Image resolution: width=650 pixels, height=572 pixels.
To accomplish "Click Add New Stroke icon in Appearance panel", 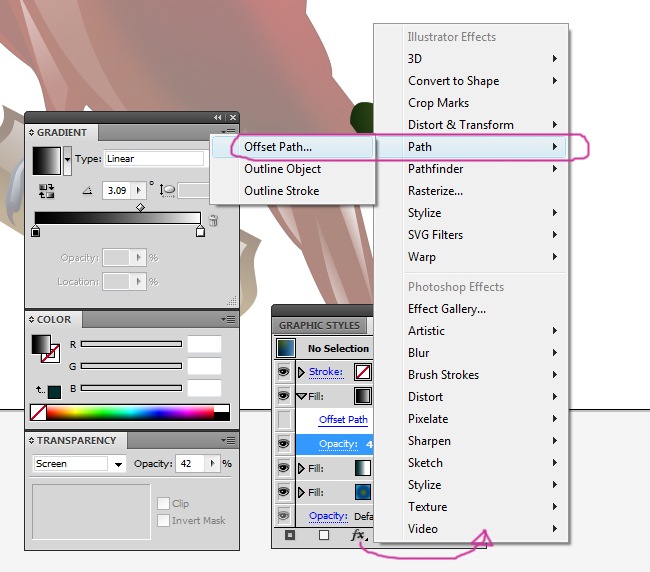I will 290,536.
